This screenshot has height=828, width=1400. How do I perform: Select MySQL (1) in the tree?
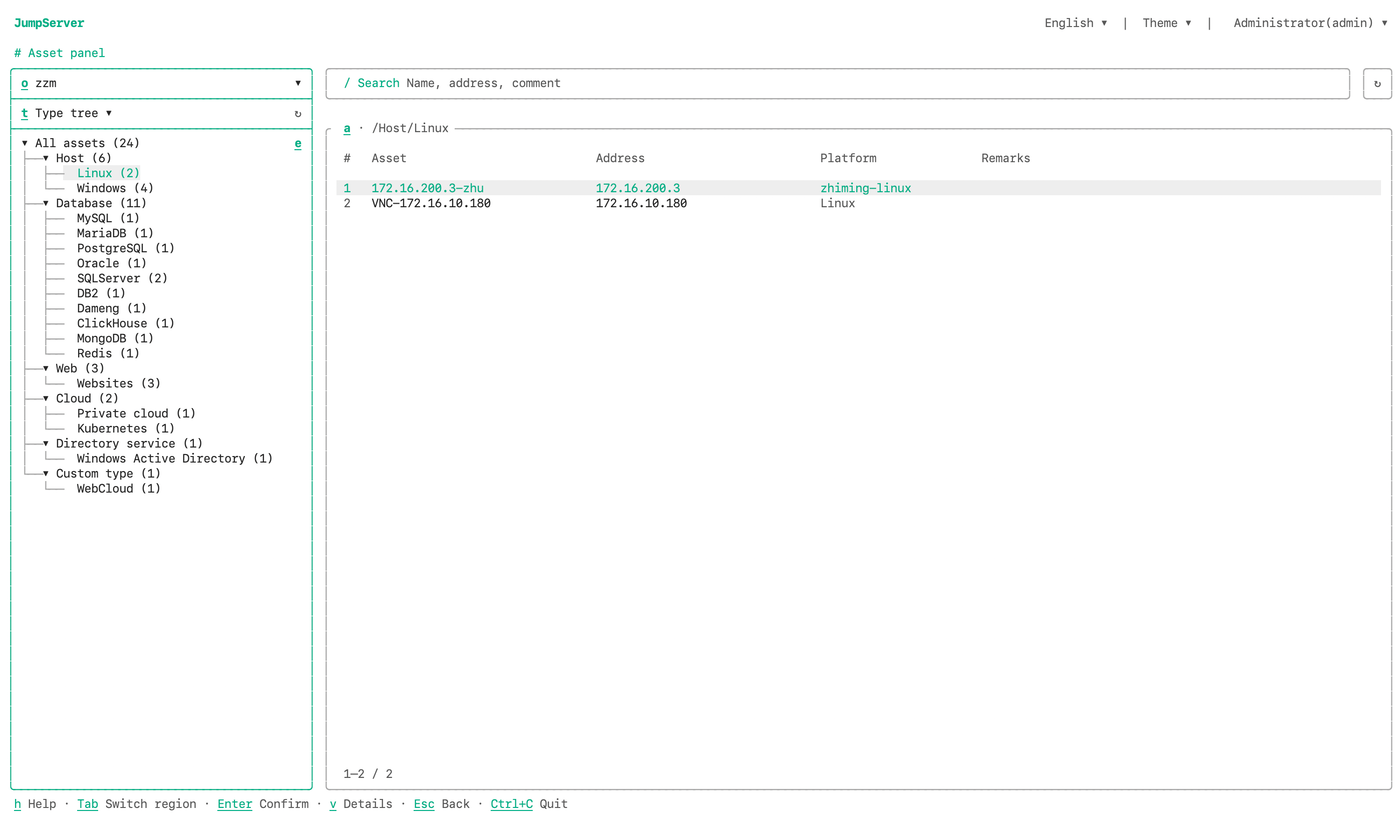click(108, 219)
